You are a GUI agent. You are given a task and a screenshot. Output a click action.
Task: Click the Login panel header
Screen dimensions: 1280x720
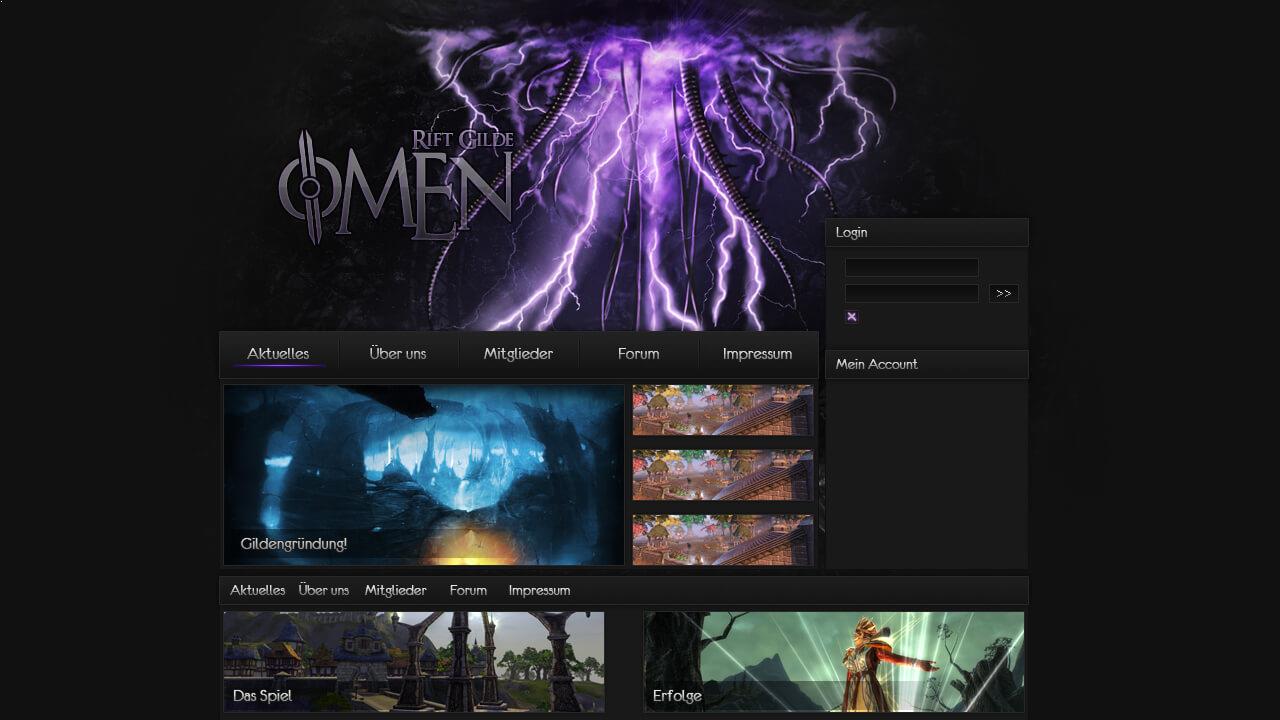pyautogui.click(x=927, y=232)
